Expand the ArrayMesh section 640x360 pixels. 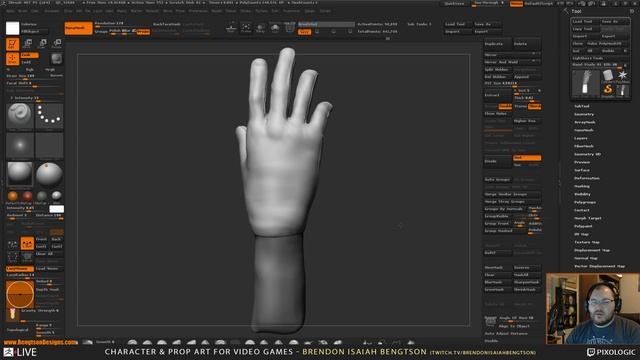tap(585, 122)
